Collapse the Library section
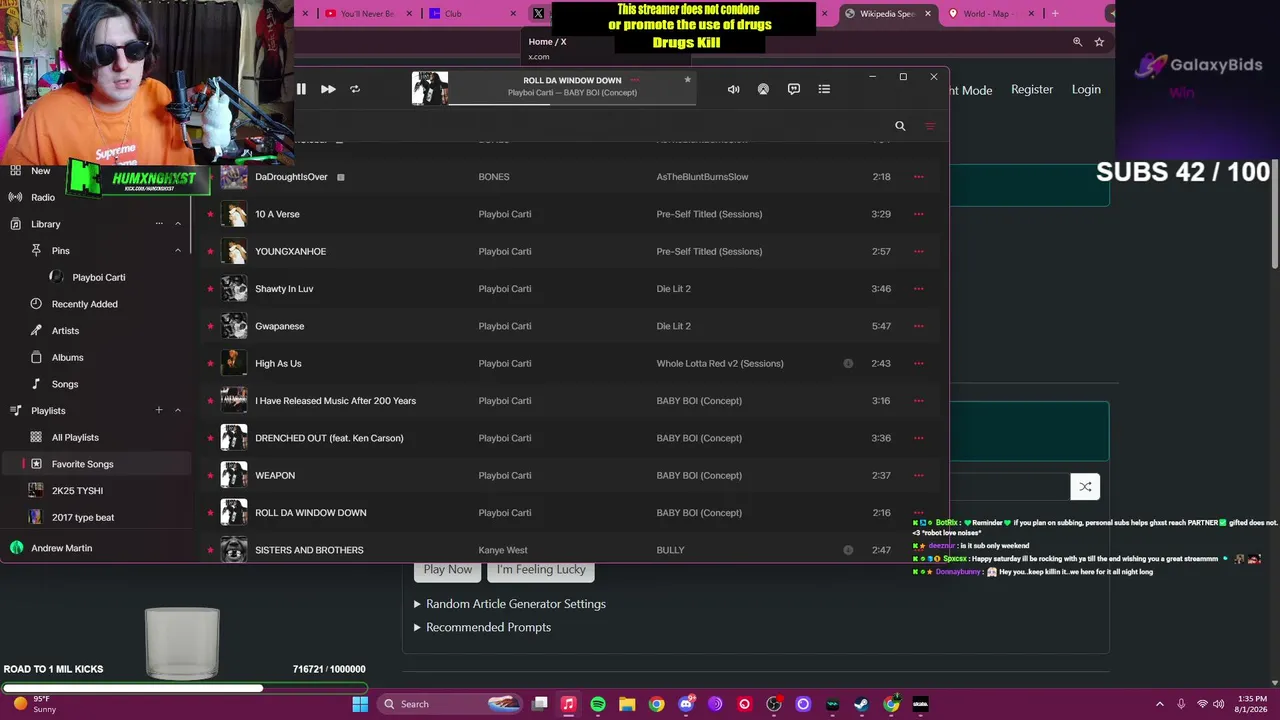Viewport: 1280px width, 720px height. point(178,224)
